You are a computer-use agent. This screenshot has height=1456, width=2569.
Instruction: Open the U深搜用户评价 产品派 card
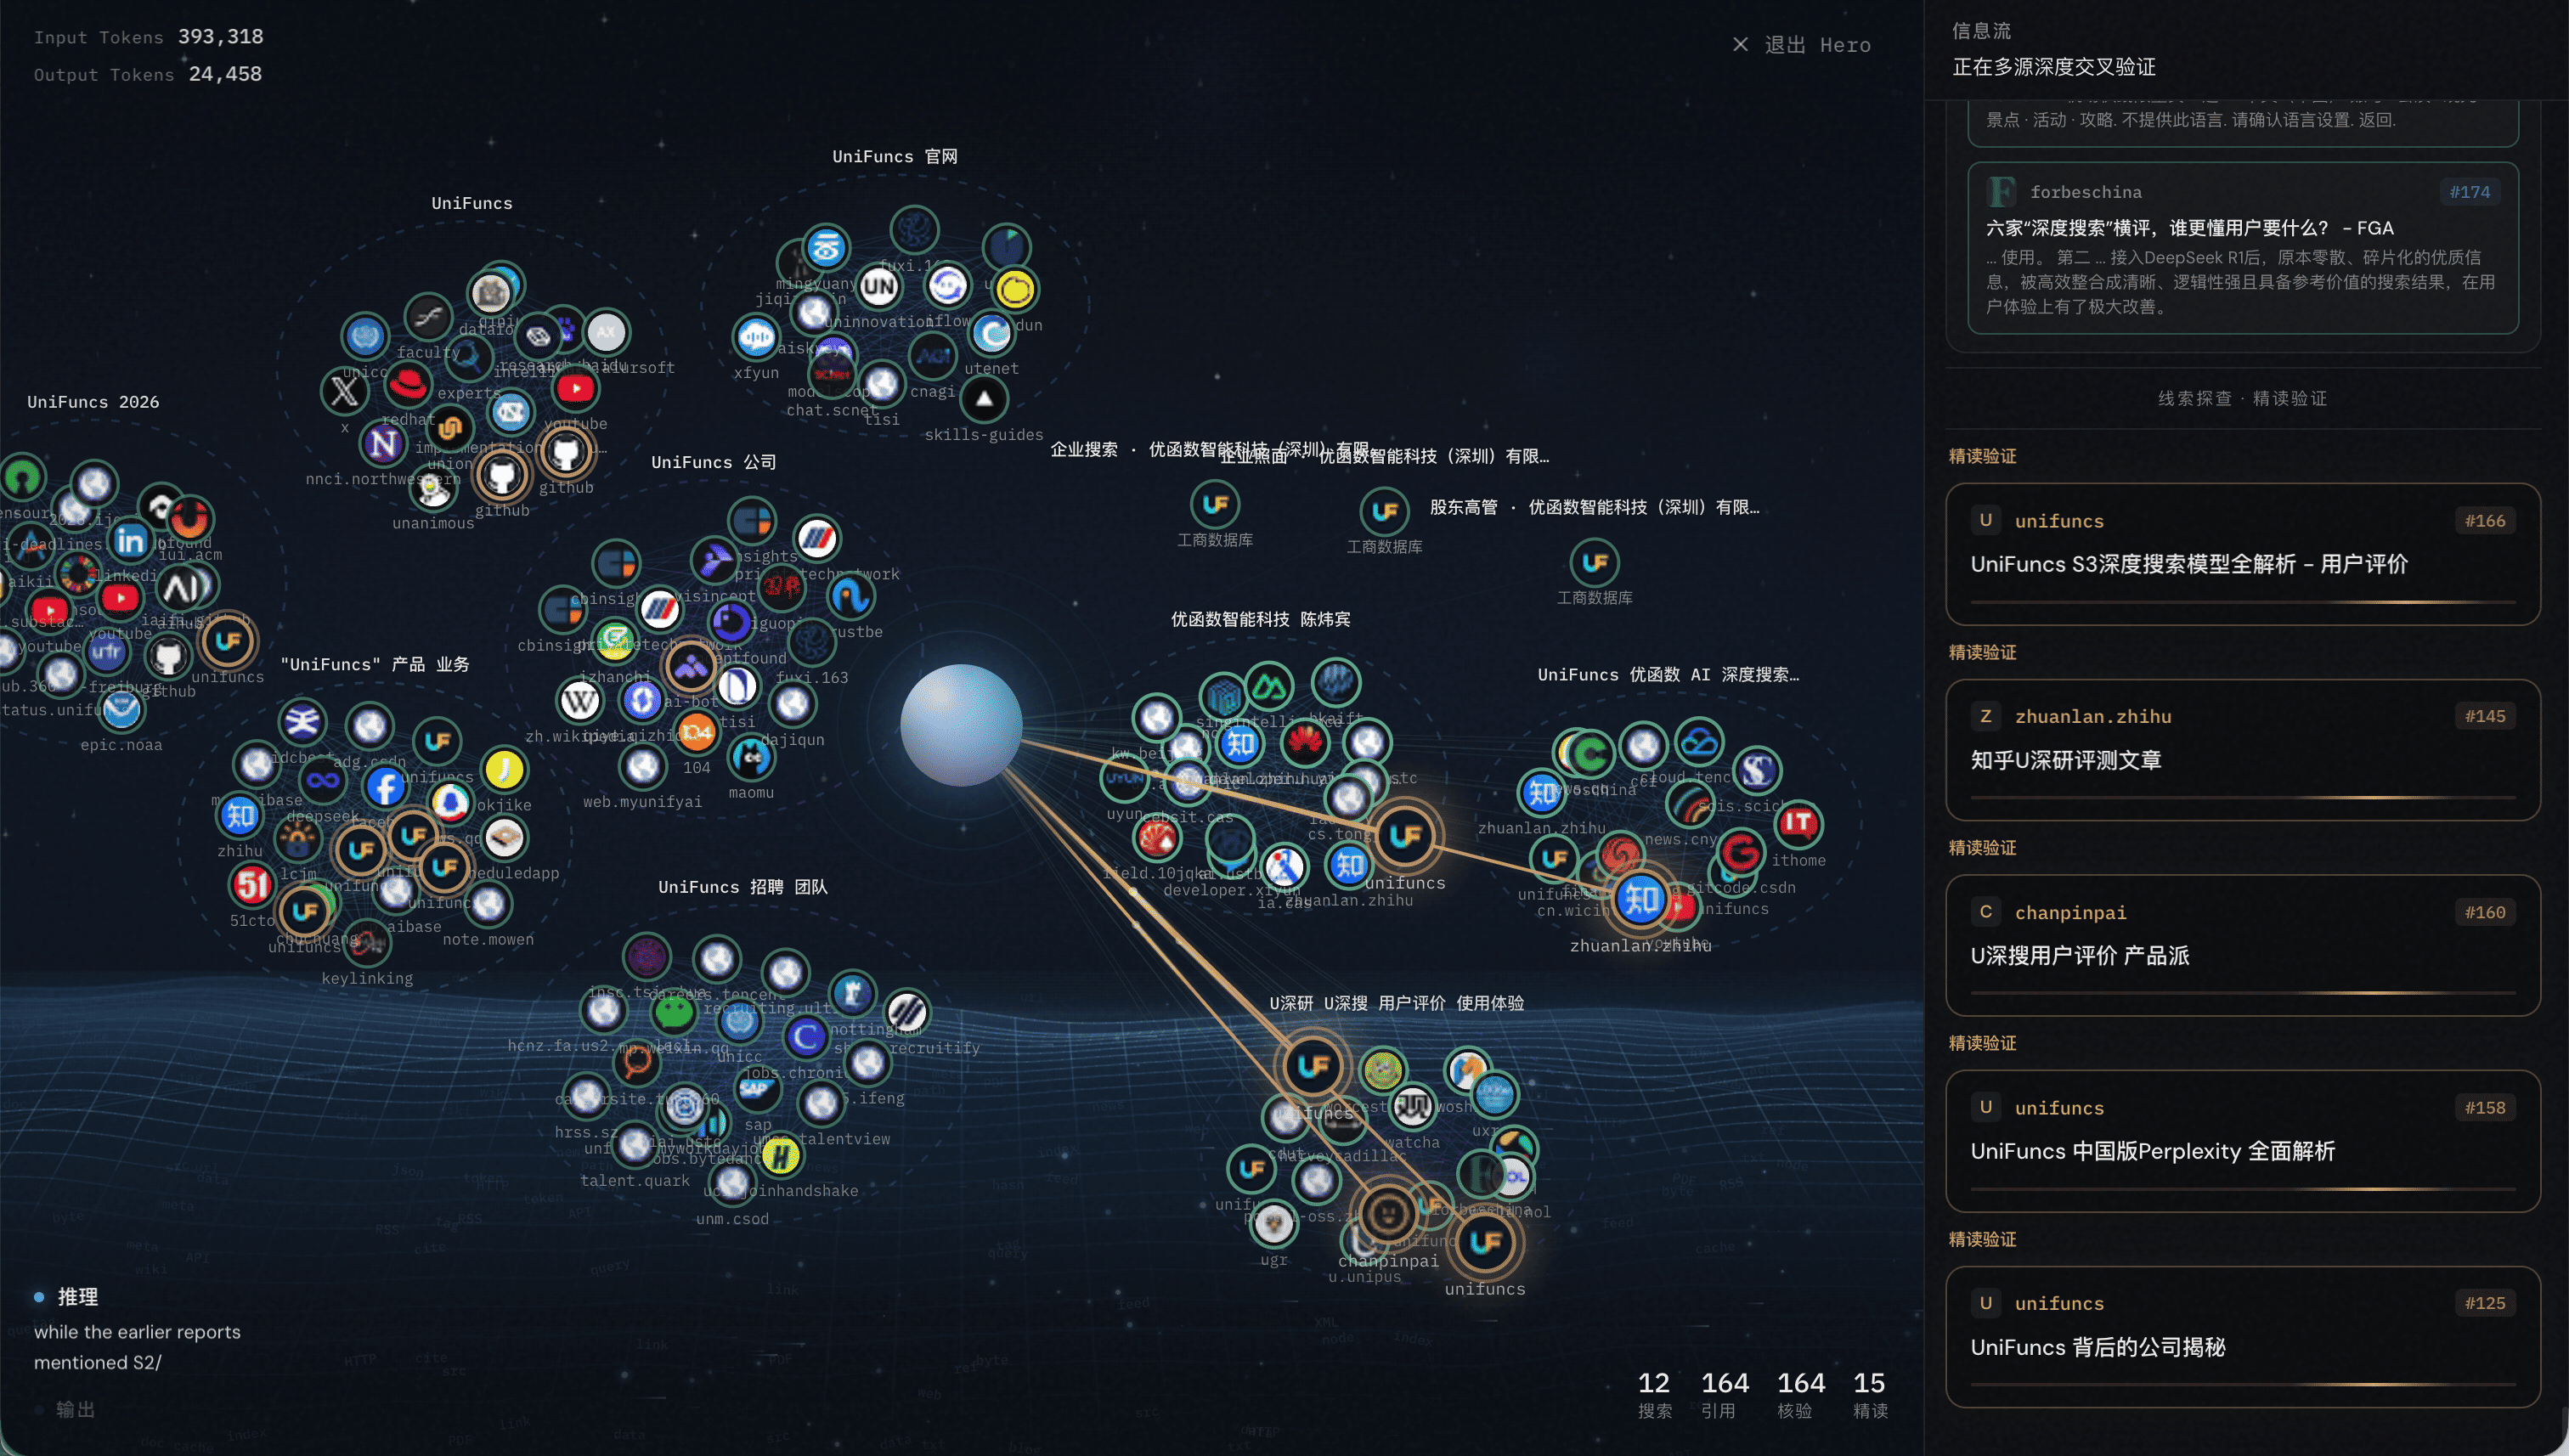pos(2242,946)
